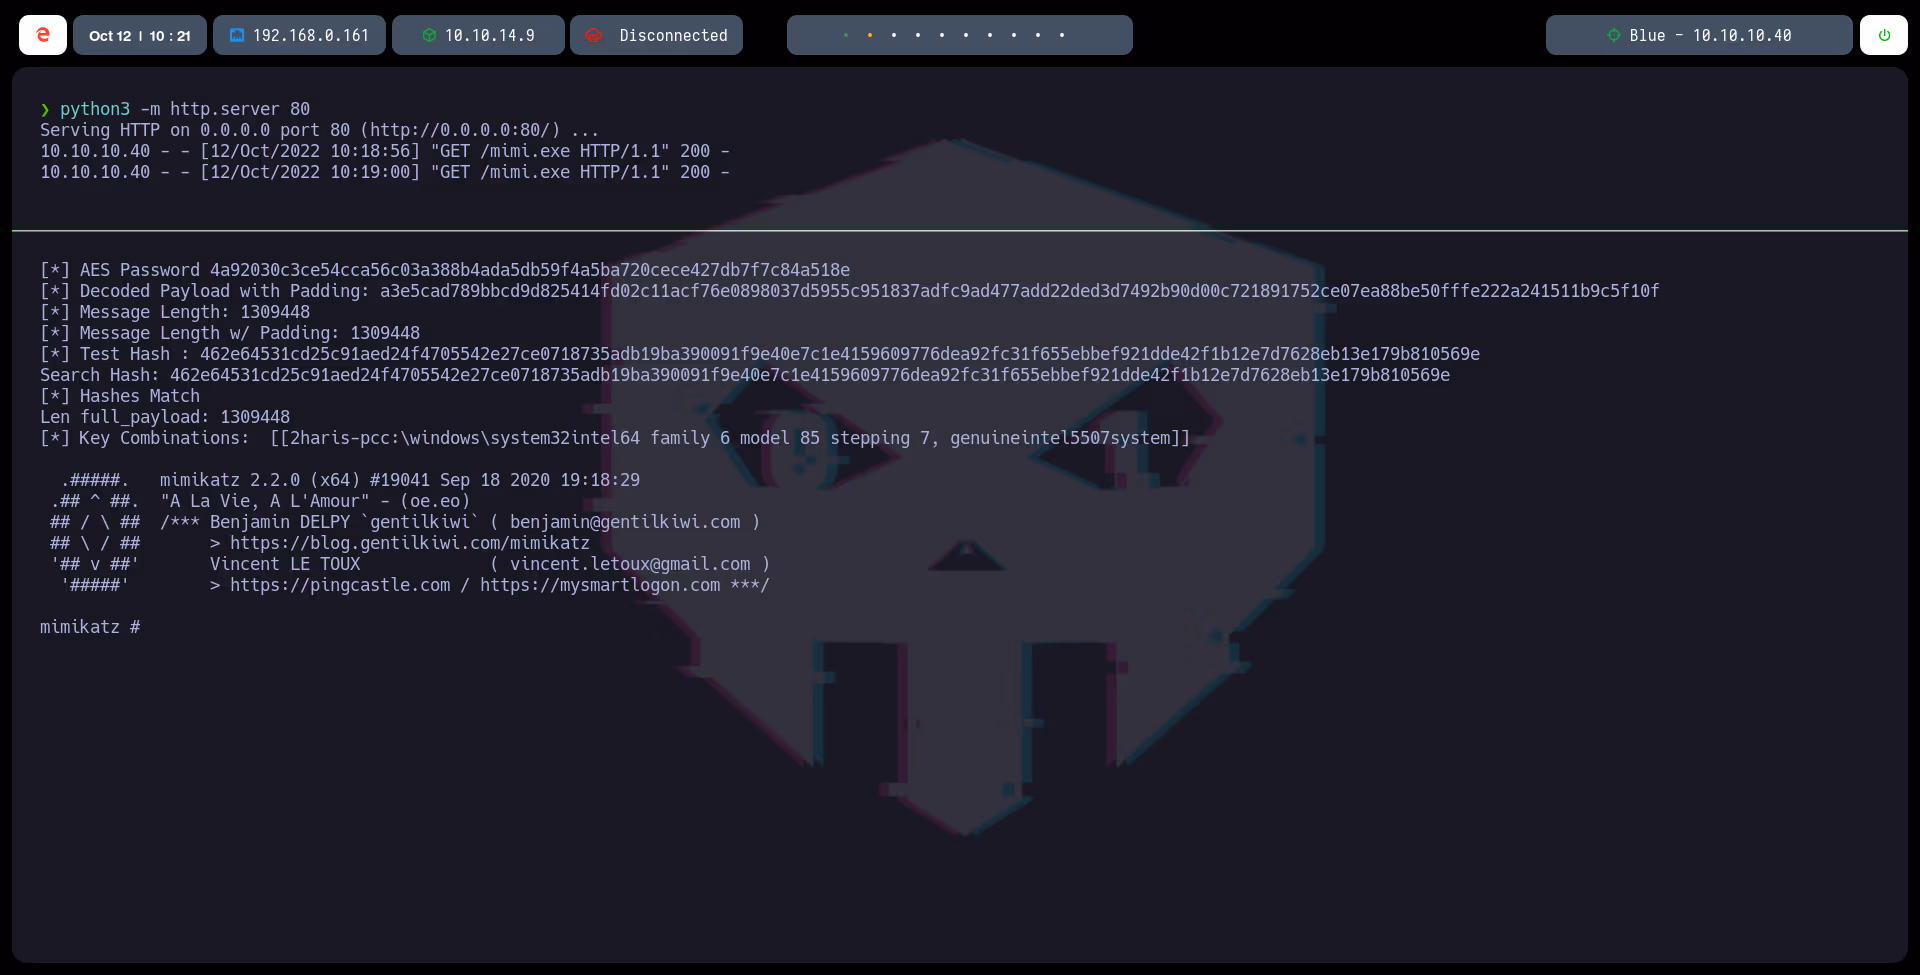The height and width of the screenshot is (975, 1920).
Task: Toggle the Disconnected connection status badge
Action: [x=655, y=35]
